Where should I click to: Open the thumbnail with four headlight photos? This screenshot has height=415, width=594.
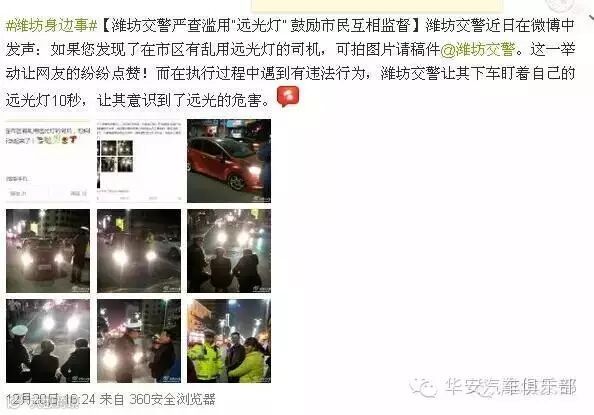(x=139, y=161)
